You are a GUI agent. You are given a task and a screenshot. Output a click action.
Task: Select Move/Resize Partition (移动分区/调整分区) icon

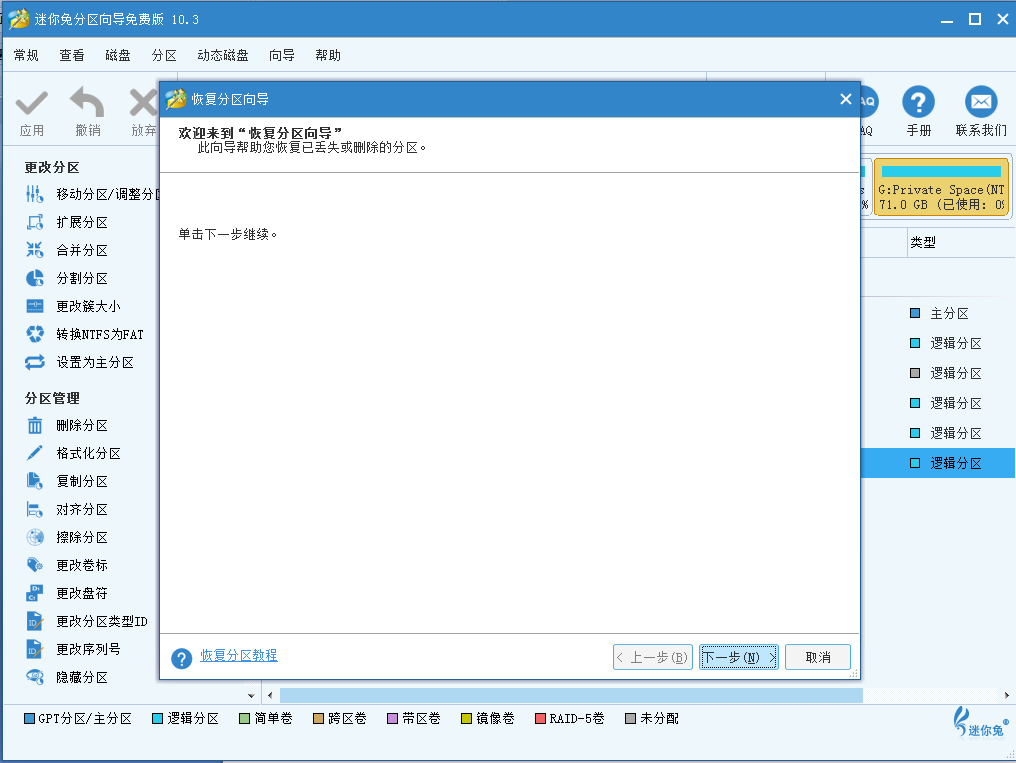(34, 194)
